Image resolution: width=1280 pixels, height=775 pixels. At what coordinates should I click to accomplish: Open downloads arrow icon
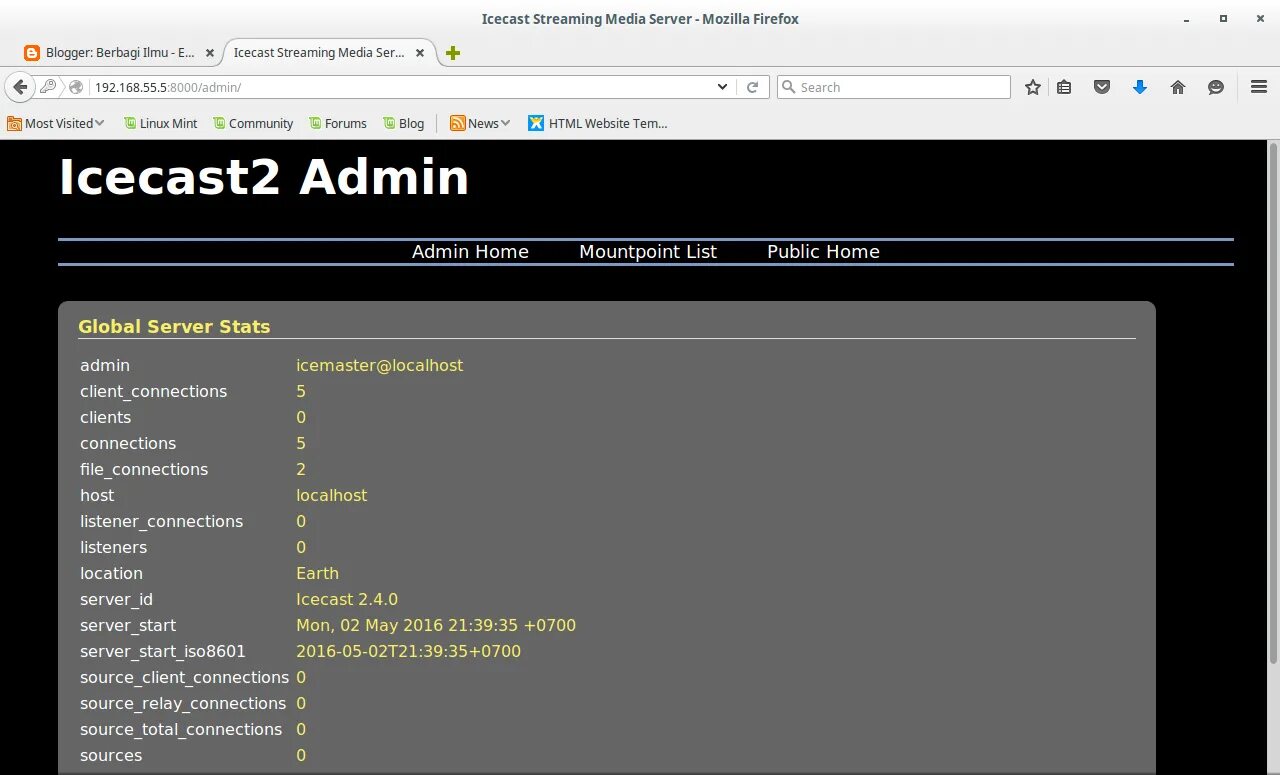1139,87
